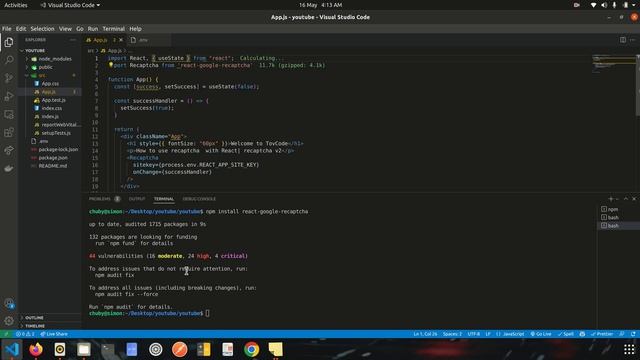This screenshot has width=640, height=360.
Task: Expand the TIMELINE section
Action: 50,326
